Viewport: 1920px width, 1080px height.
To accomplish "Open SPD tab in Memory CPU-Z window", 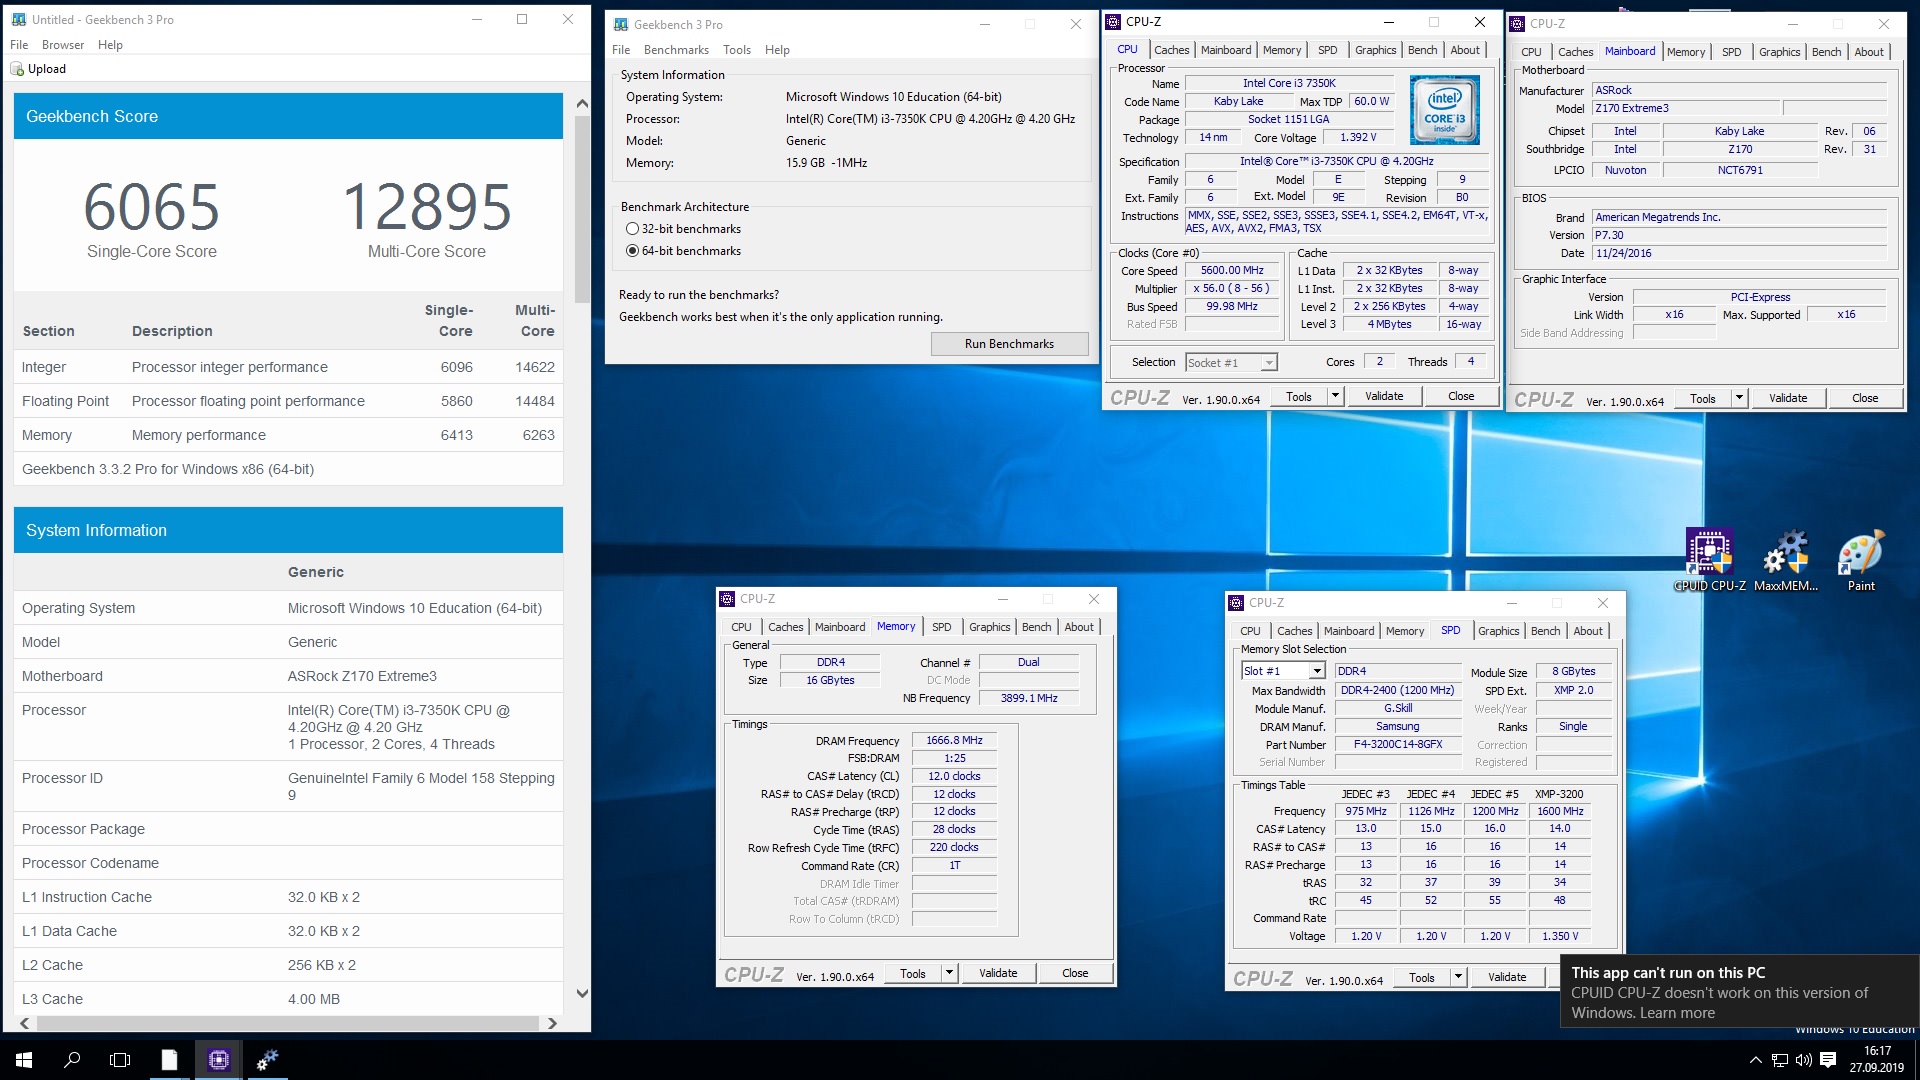I will click(941, 627).
